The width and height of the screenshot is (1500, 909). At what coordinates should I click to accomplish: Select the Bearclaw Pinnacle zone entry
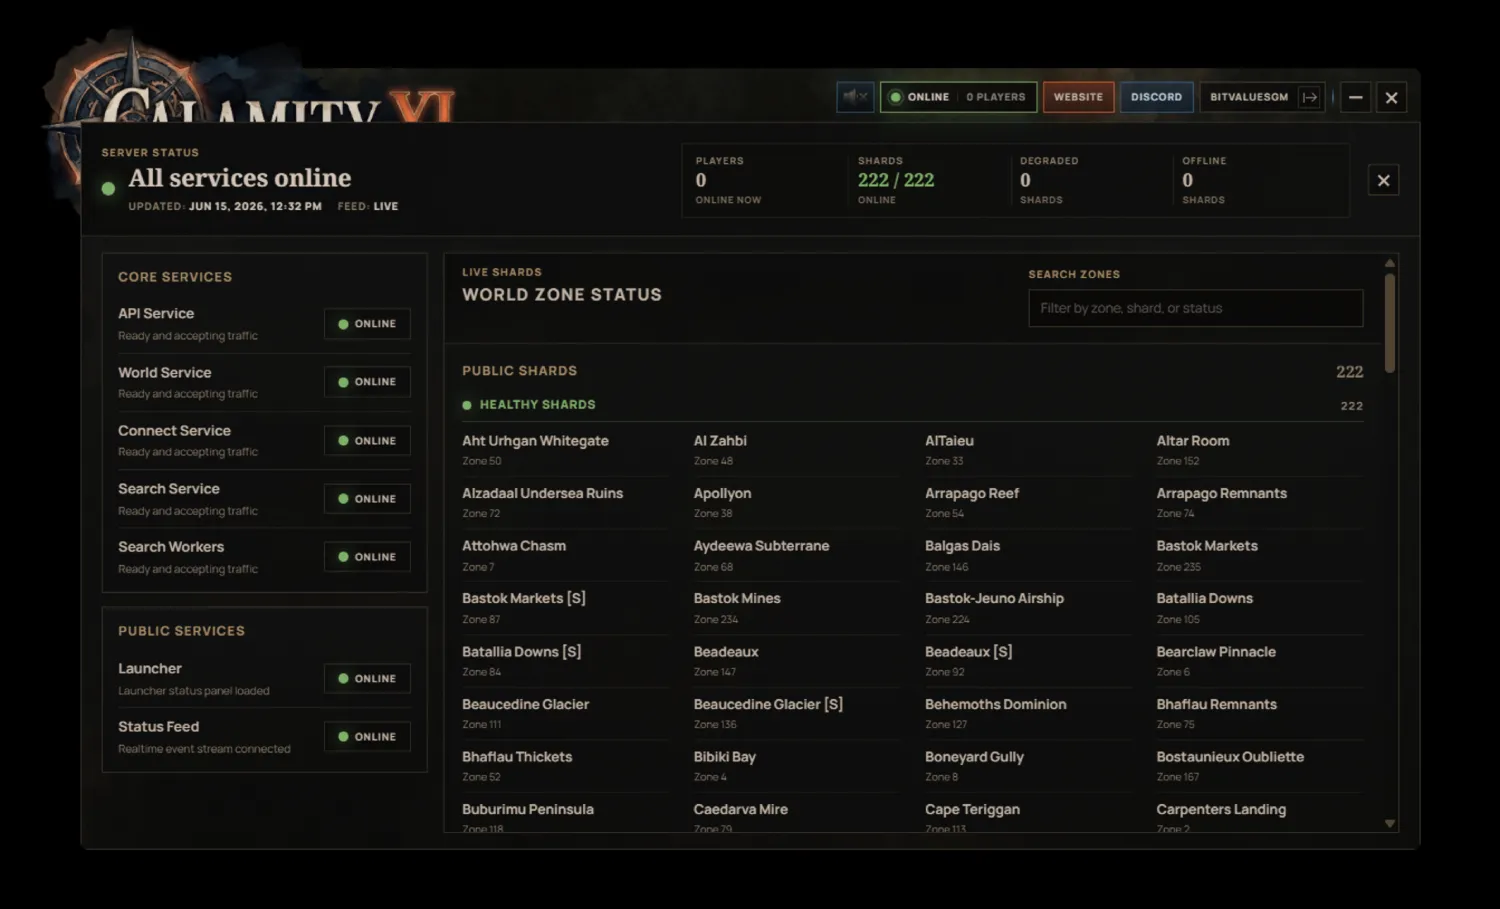(1260, 661)
